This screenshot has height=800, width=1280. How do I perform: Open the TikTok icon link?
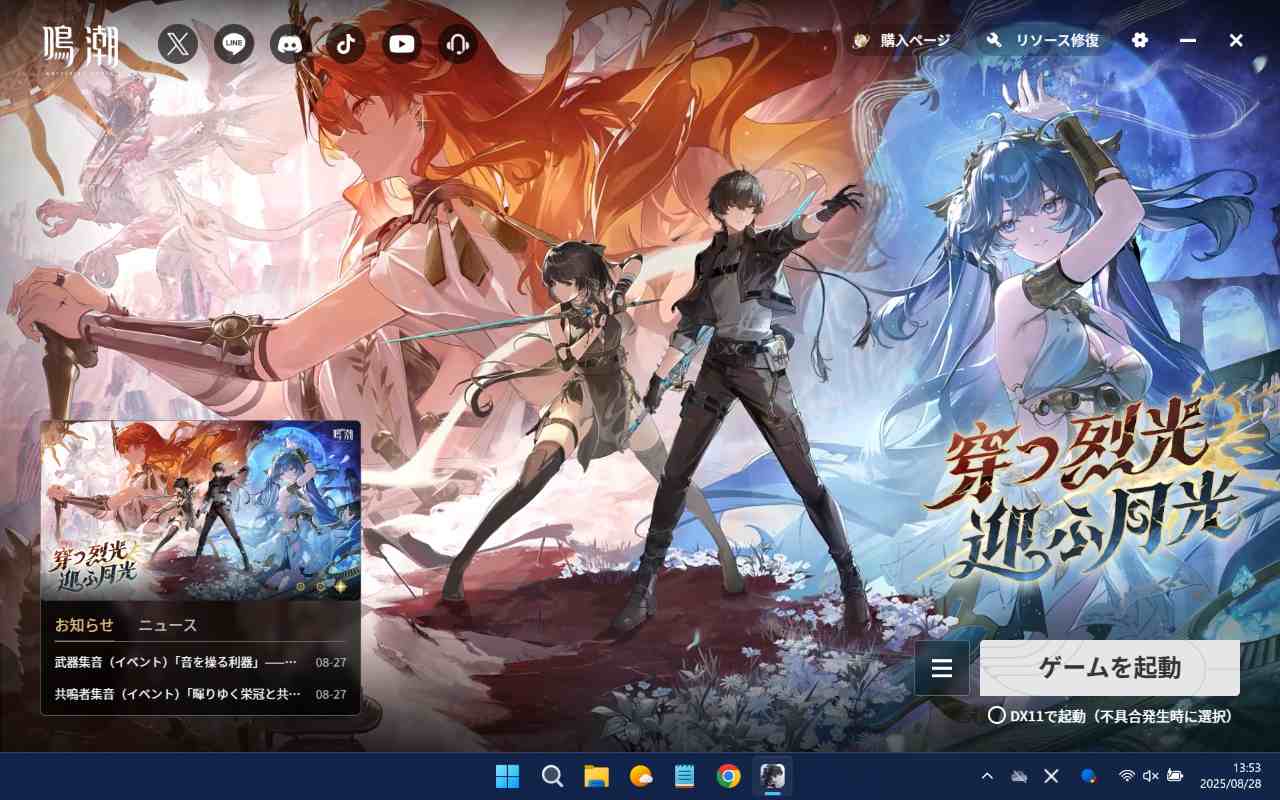click(x=346, y=44)
